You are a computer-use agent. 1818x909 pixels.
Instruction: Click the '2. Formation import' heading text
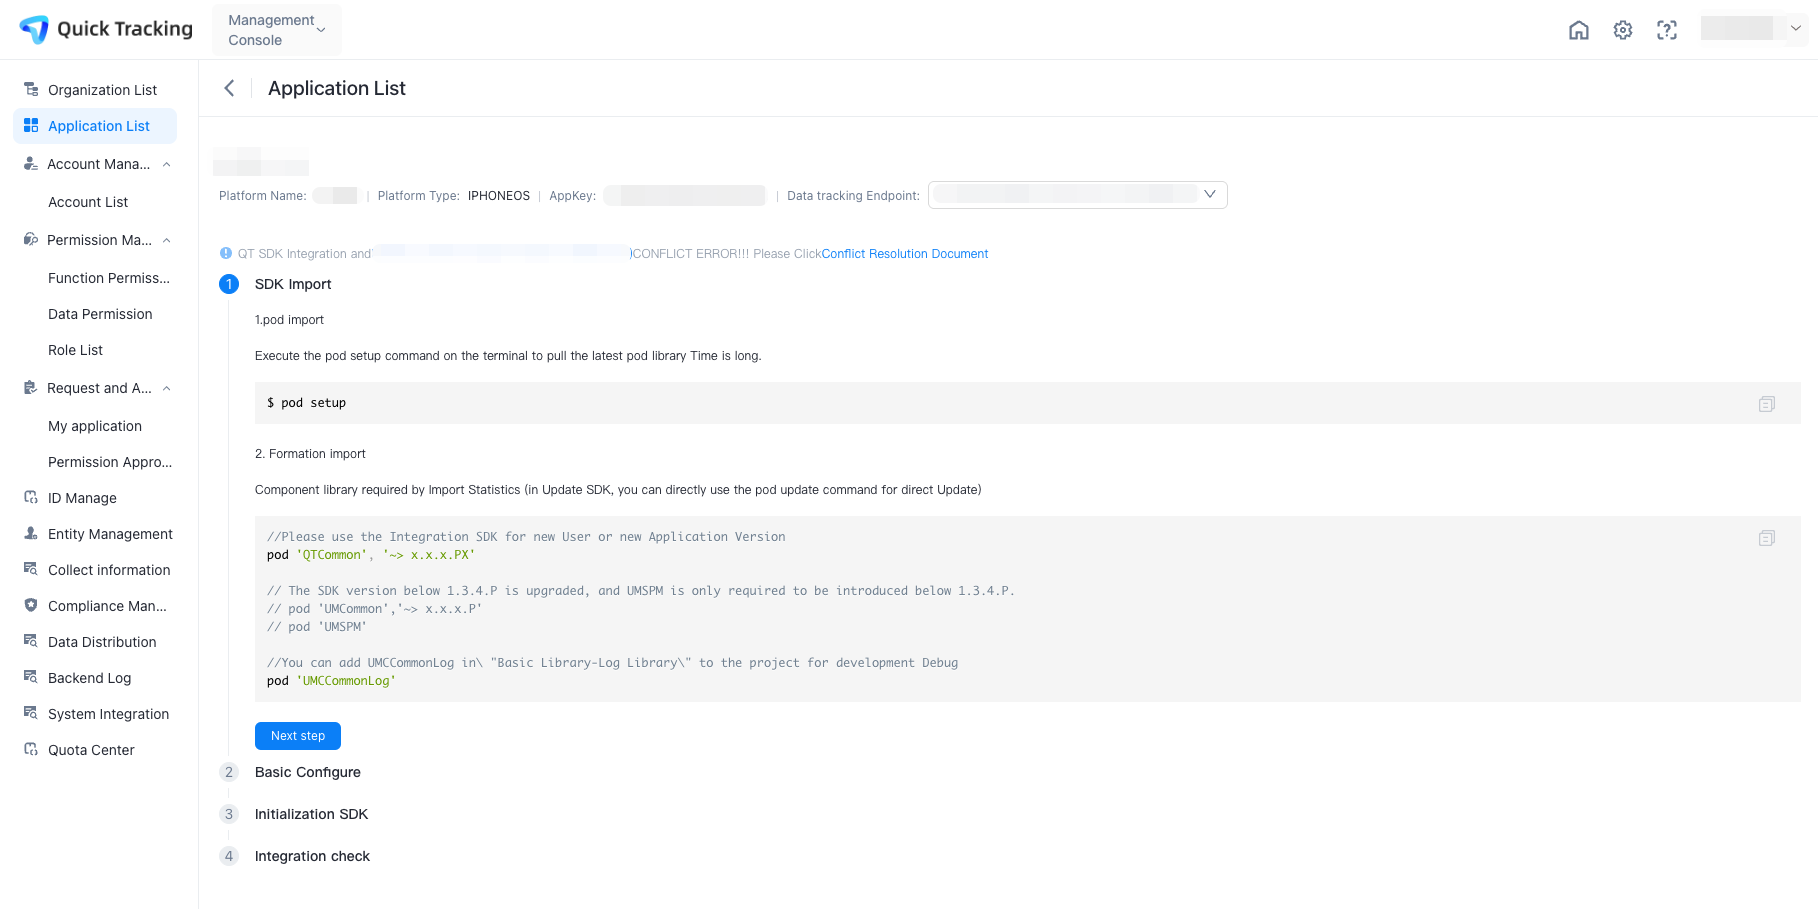(310, 454)
